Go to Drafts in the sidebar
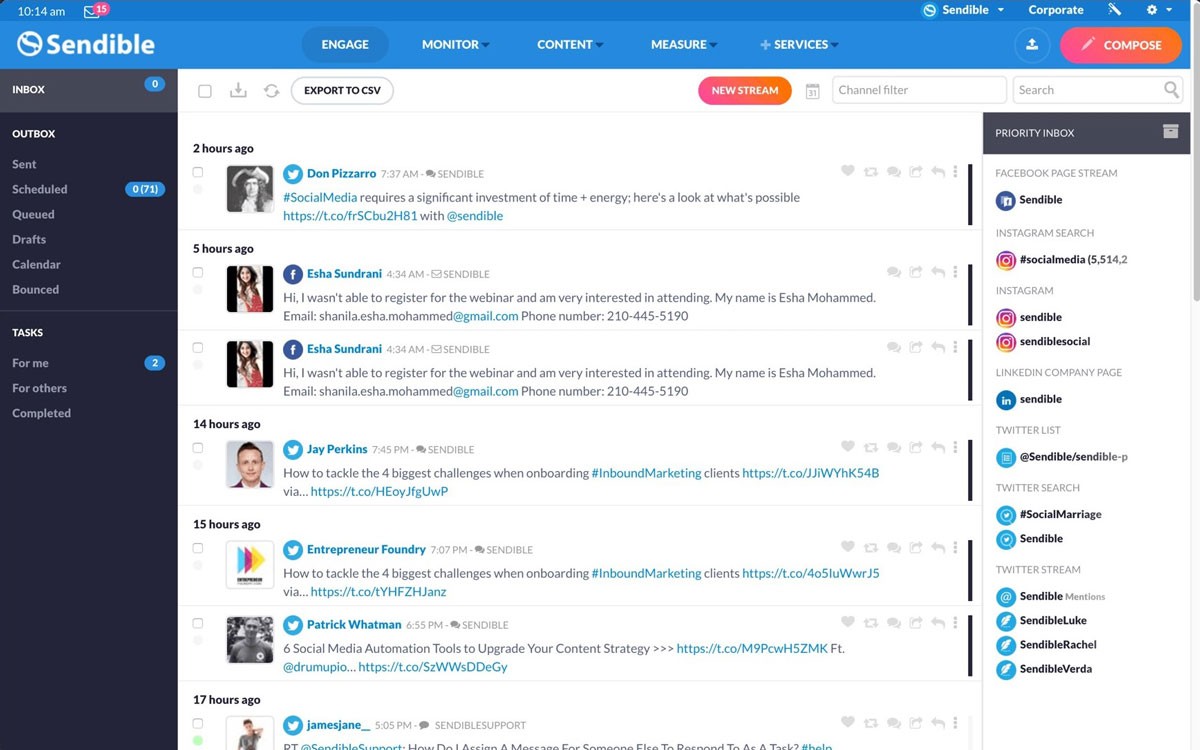The width and height of the screenshot is (1200, 750). (29, 239)
